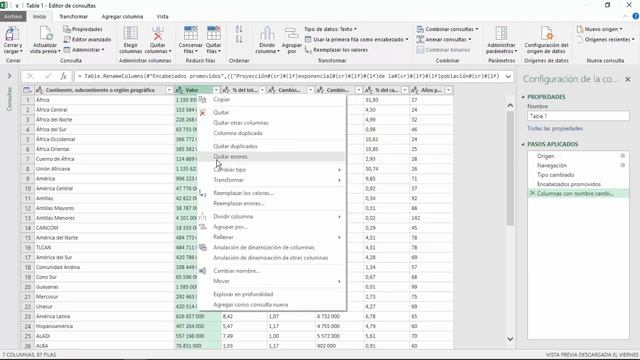
Task: Click the fx formula icon
Action: (64, 76)
